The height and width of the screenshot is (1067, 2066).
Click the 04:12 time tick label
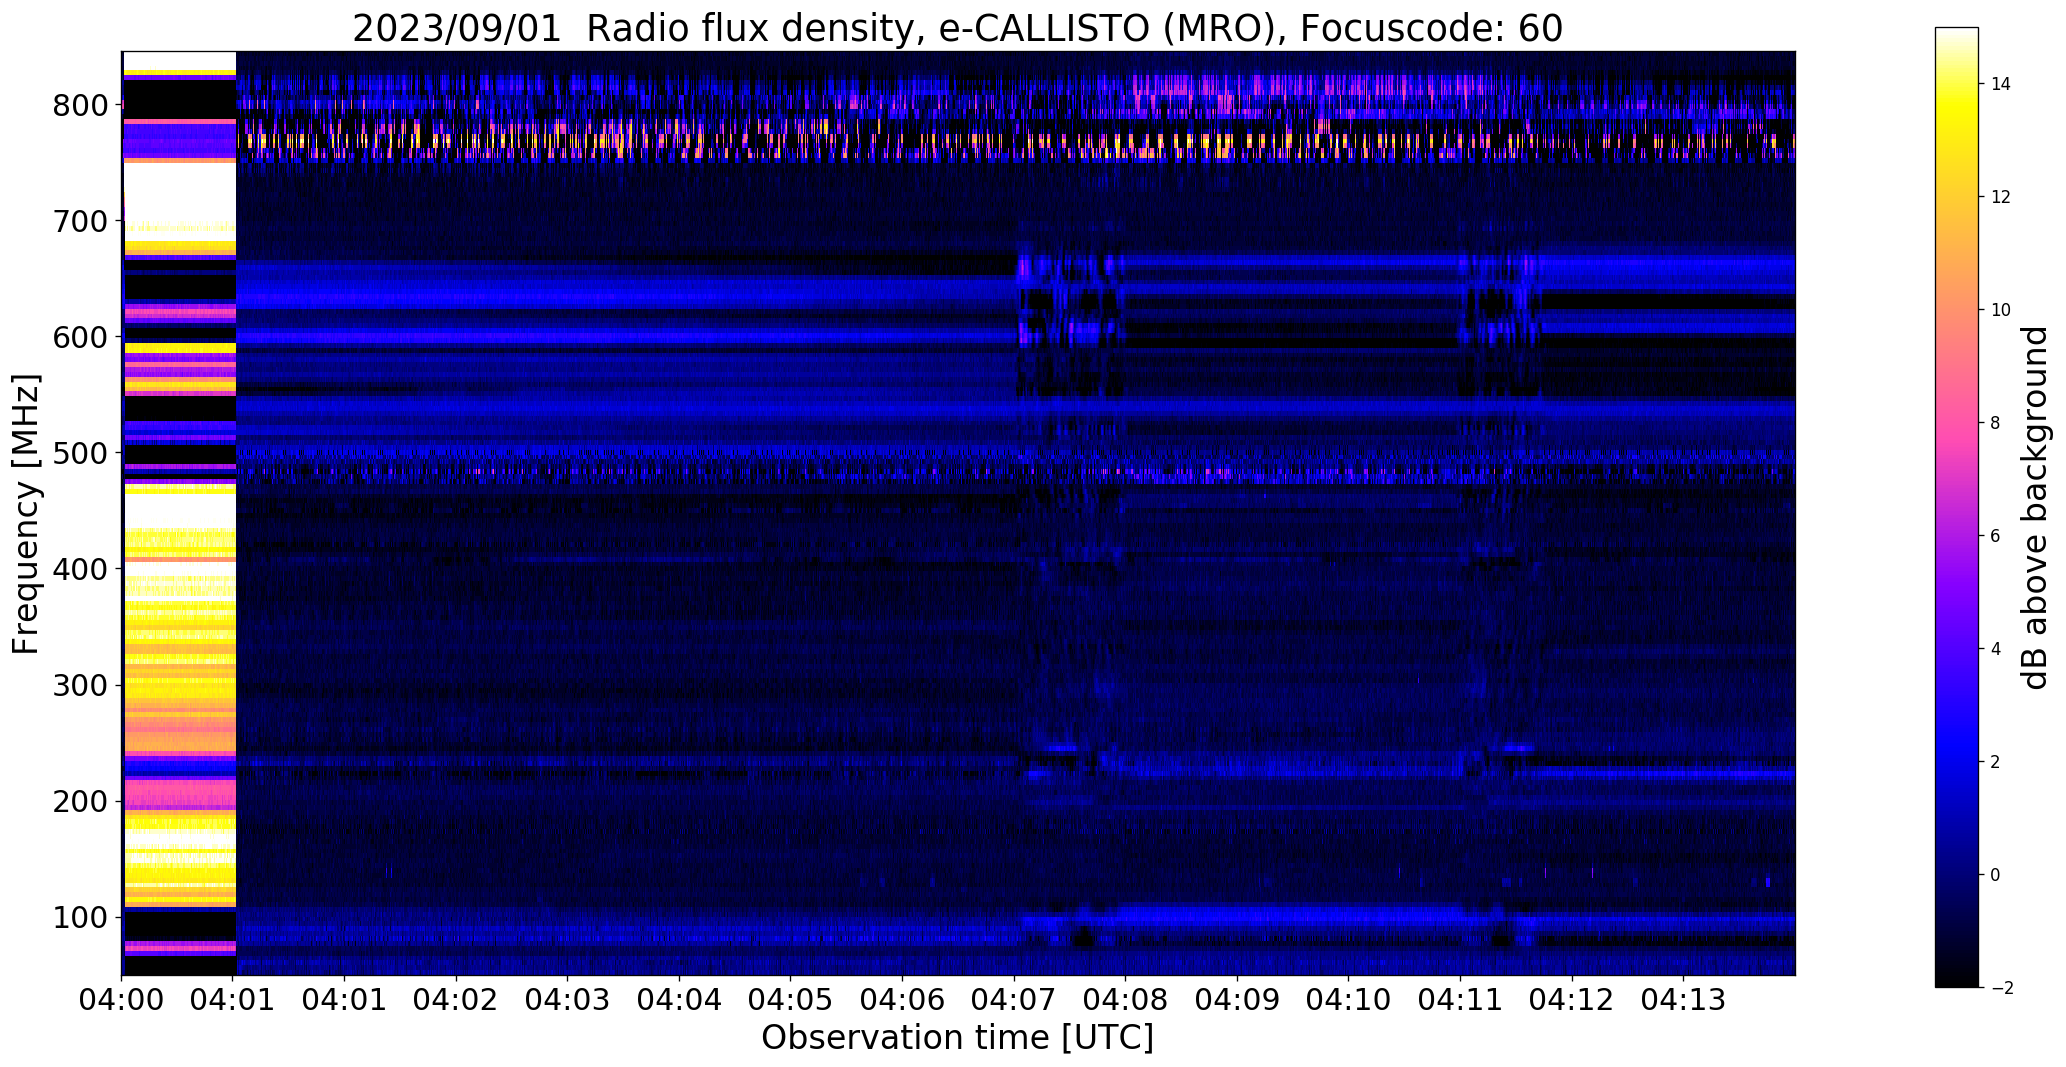point(1572,1000)
